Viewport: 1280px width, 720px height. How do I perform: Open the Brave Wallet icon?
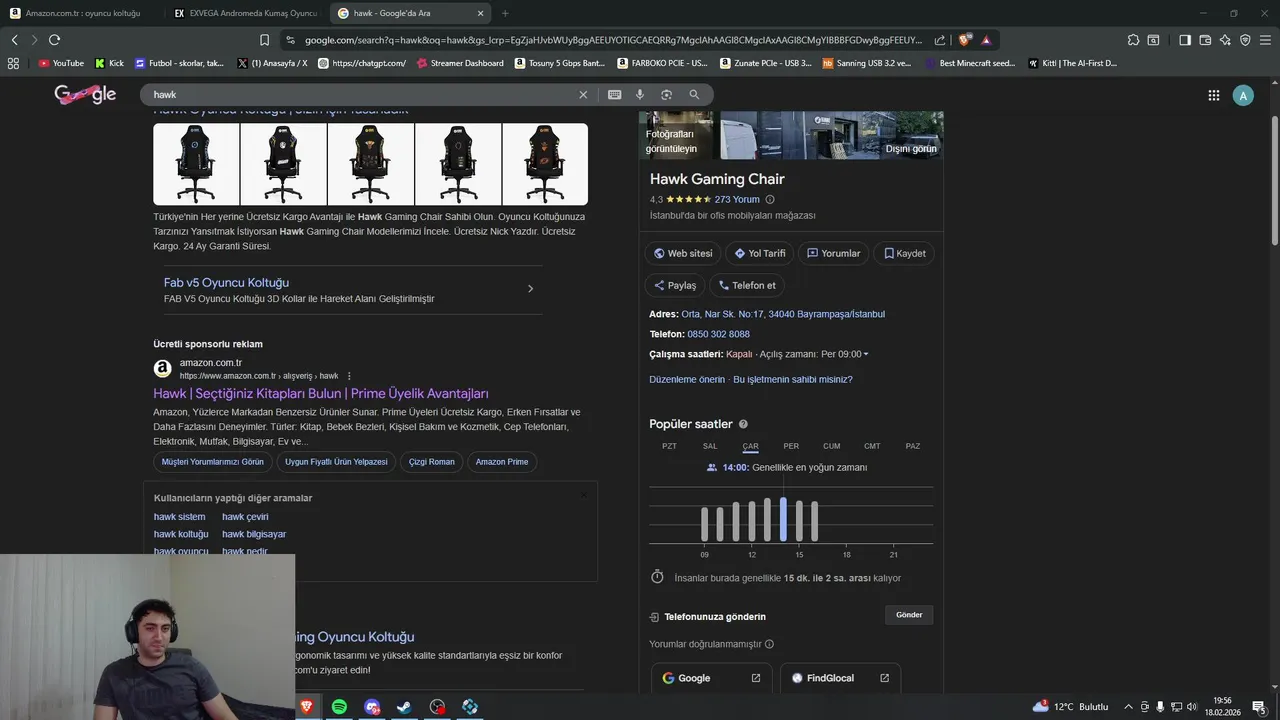[x=1205, y=40]
